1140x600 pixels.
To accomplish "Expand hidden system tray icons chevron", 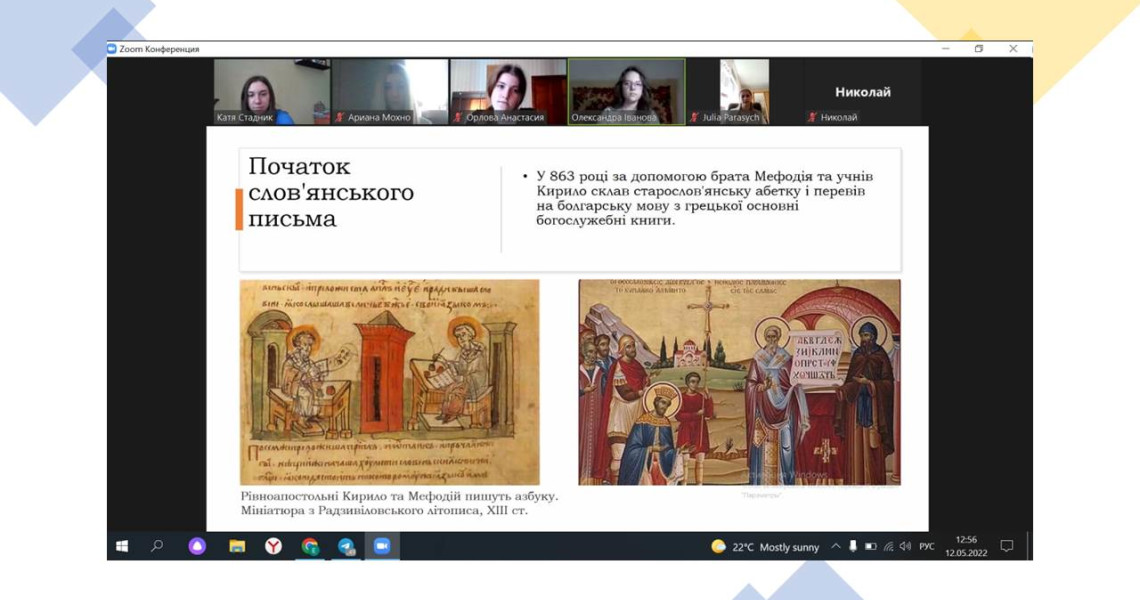I will (x=835, y=546).
